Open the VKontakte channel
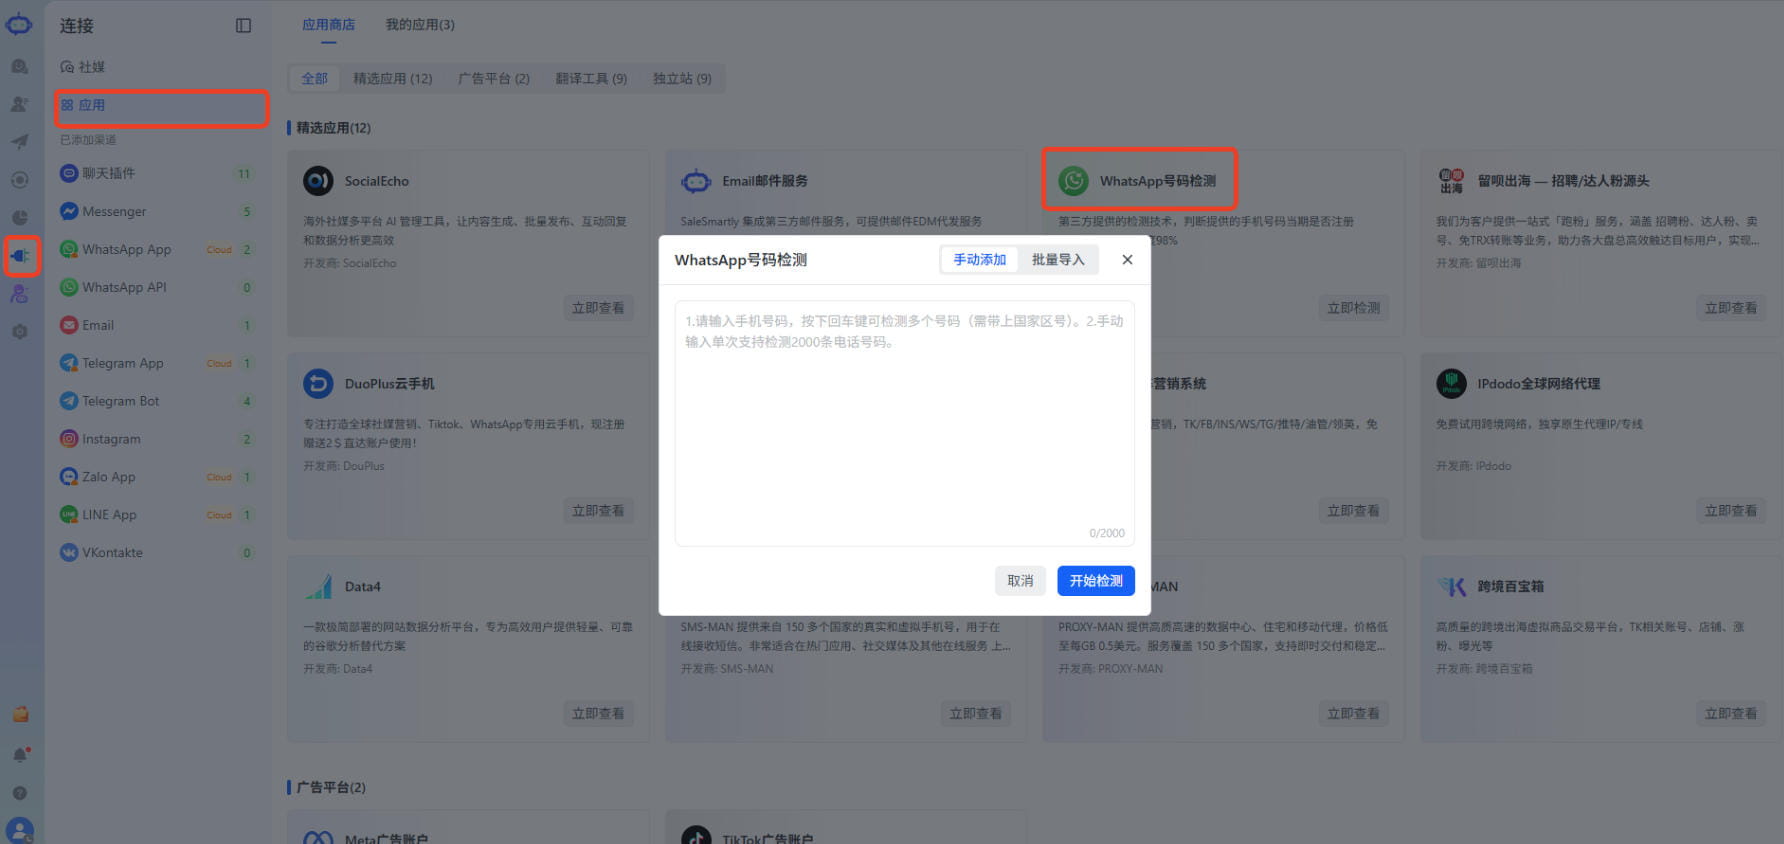 (x=158, y=552)
